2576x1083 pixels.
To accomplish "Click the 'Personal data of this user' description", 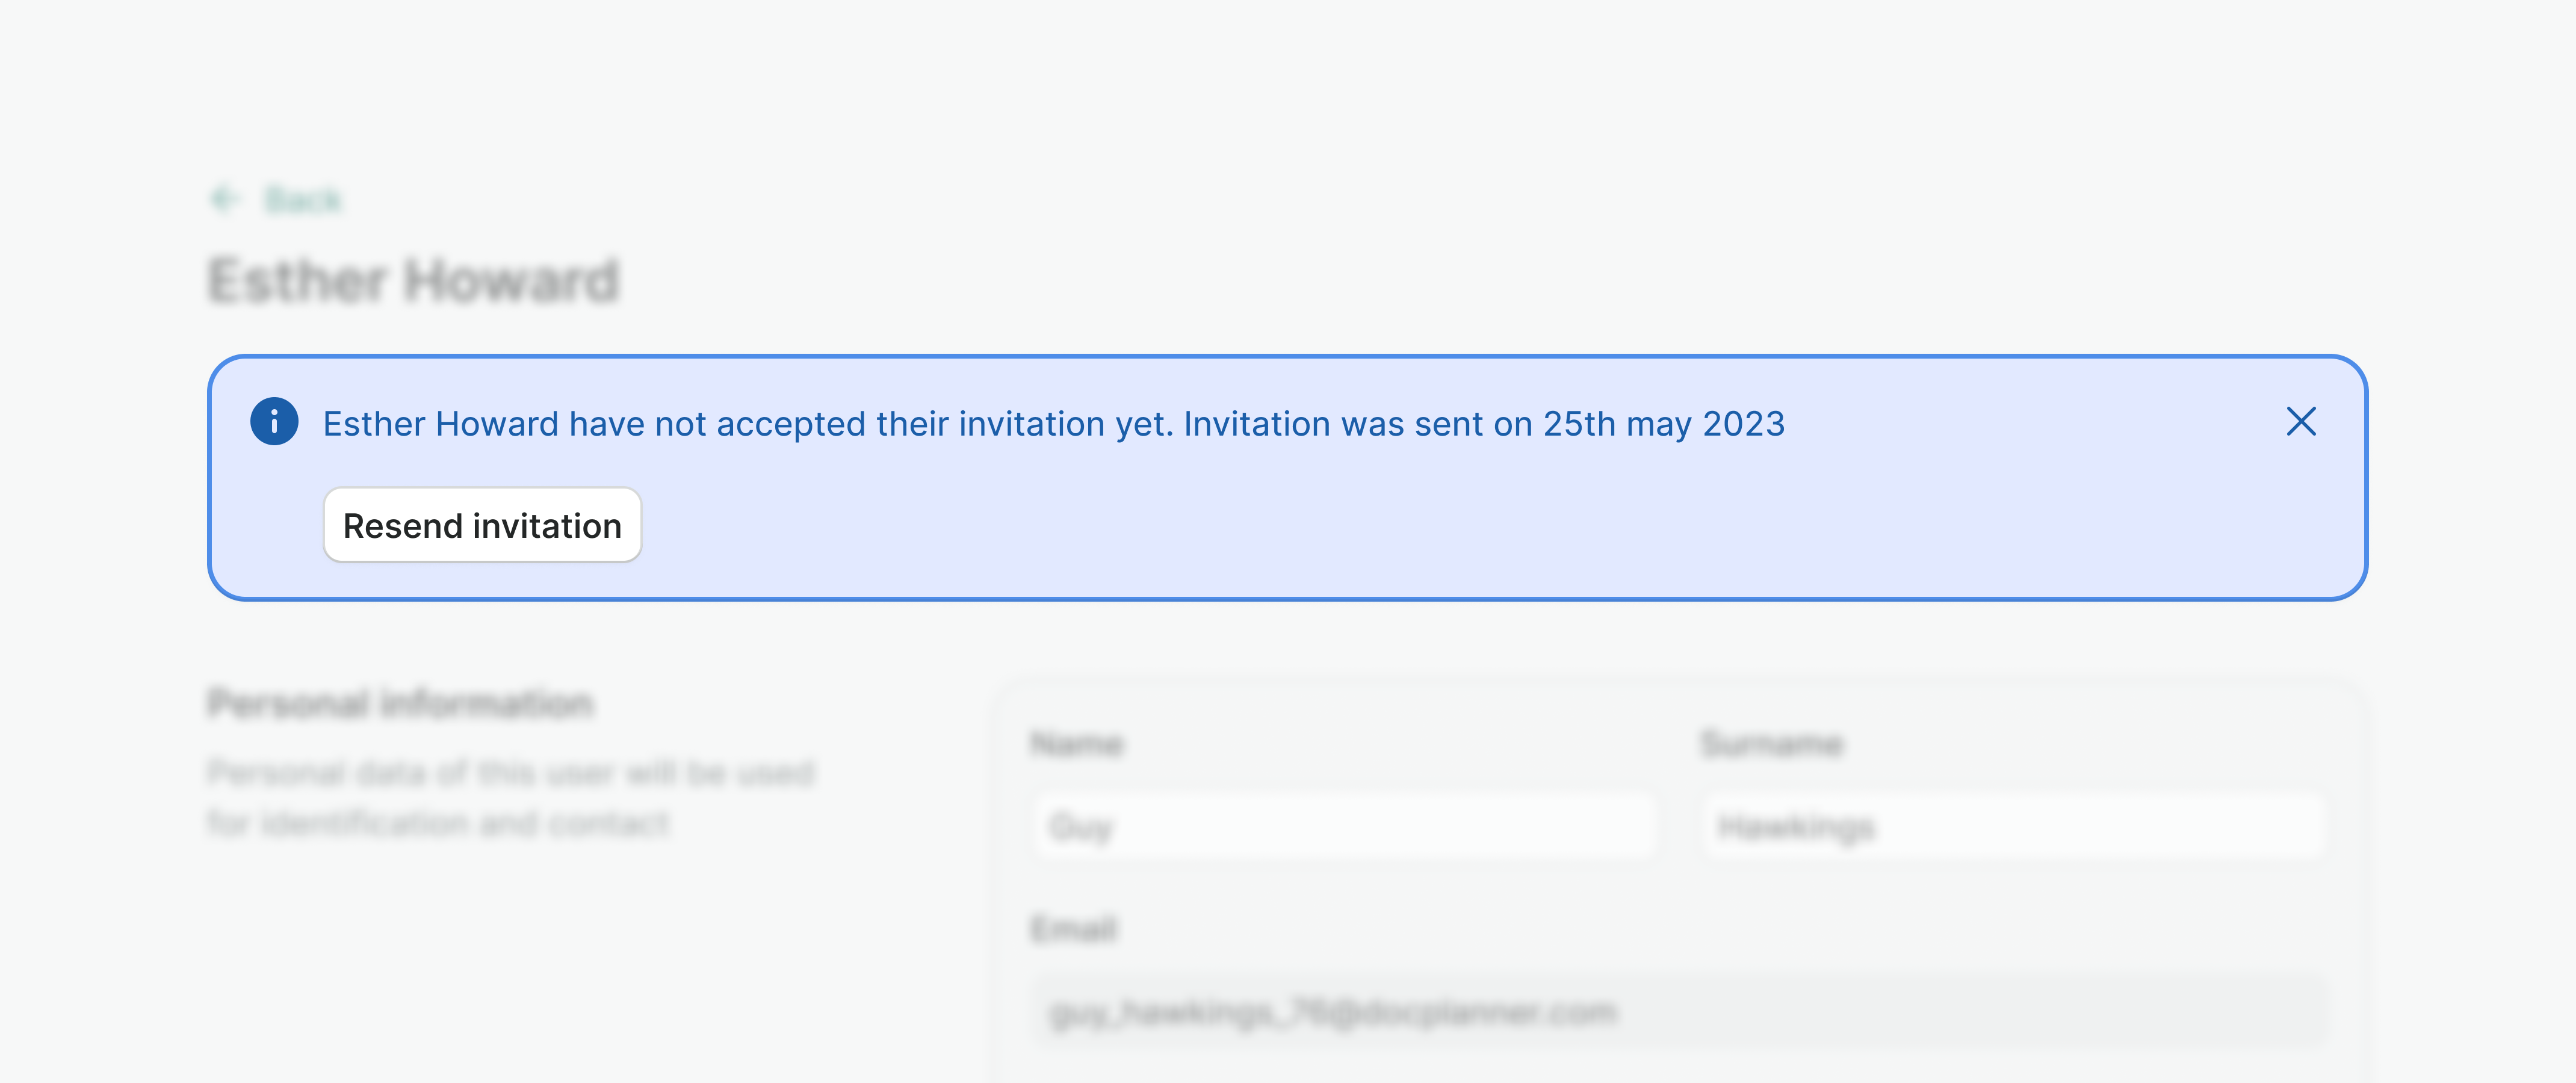I will point(511,773).
